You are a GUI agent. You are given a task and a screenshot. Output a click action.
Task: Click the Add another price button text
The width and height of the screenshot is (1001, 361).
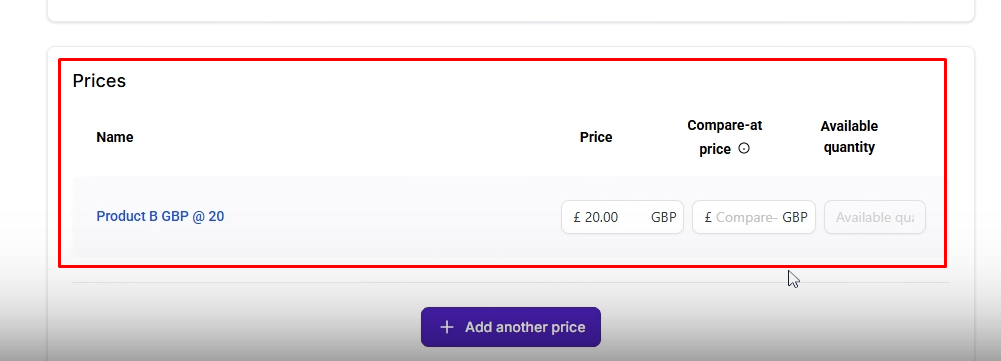(x=525, y=327)
